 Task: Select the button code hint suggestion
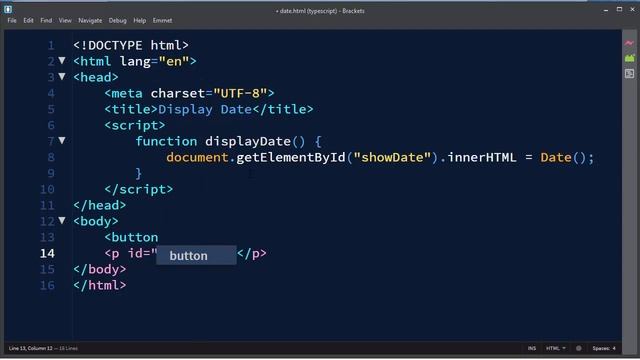[x=196, y=256]
